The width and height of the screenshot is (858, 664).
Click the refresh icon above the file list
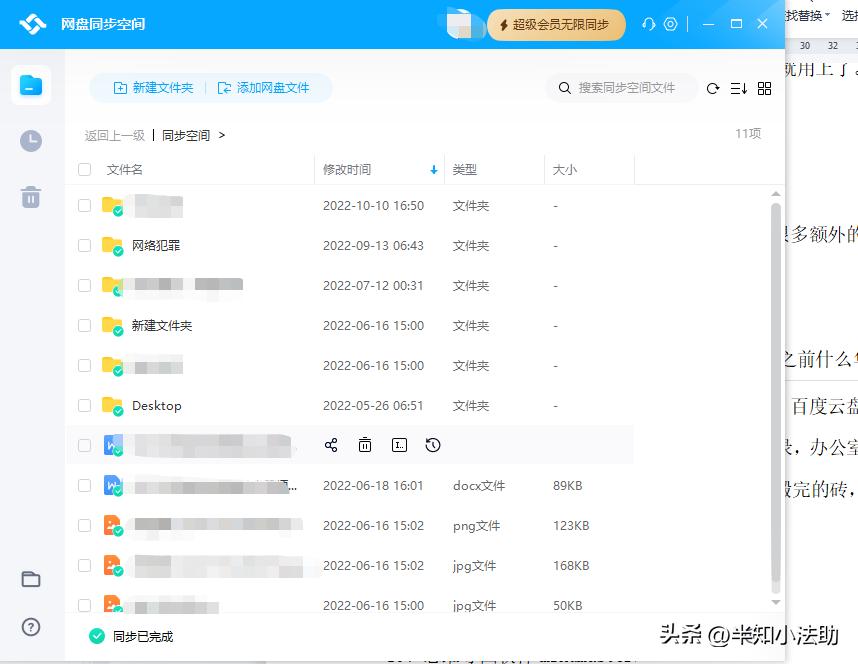point(713,88)
